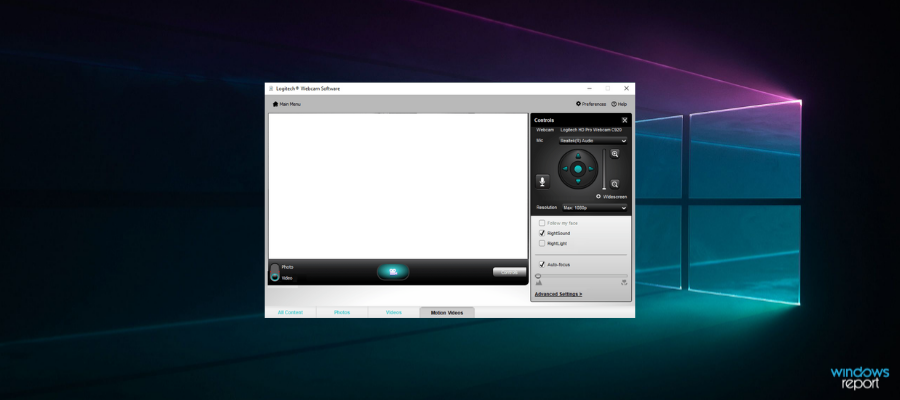Click the center reset button of pan control
This screenshot has height=400, width=900.
pyautogui.click(x=577, y=169)
